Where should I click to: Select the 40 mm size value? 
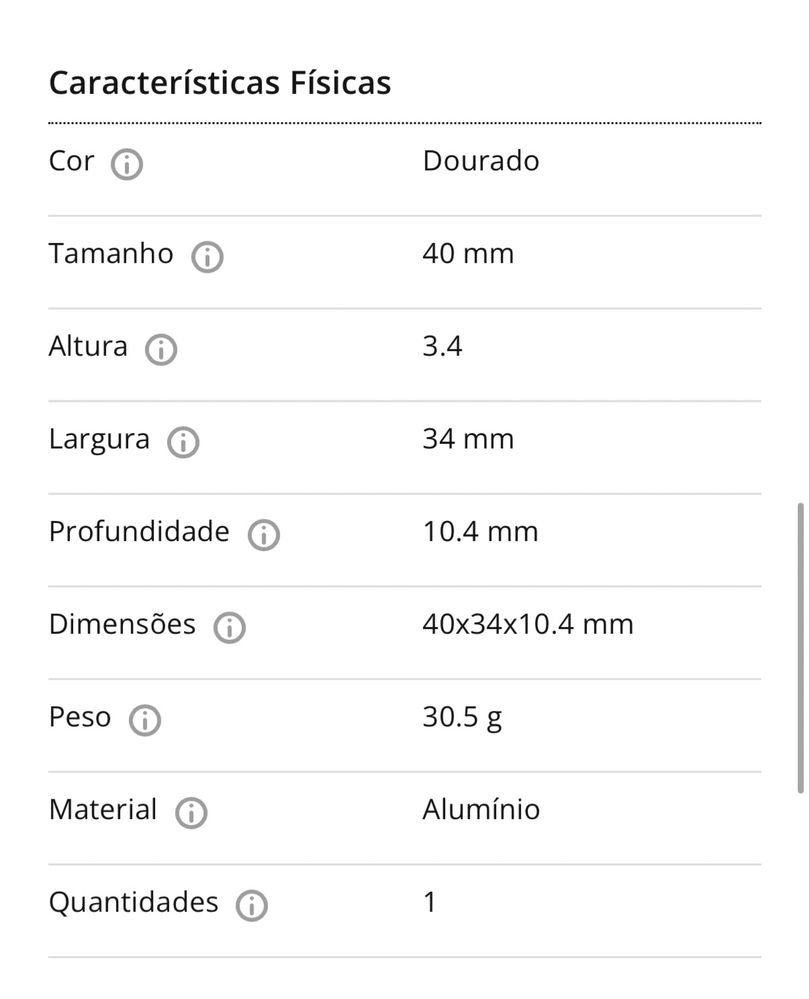click(x=468, y=254)
